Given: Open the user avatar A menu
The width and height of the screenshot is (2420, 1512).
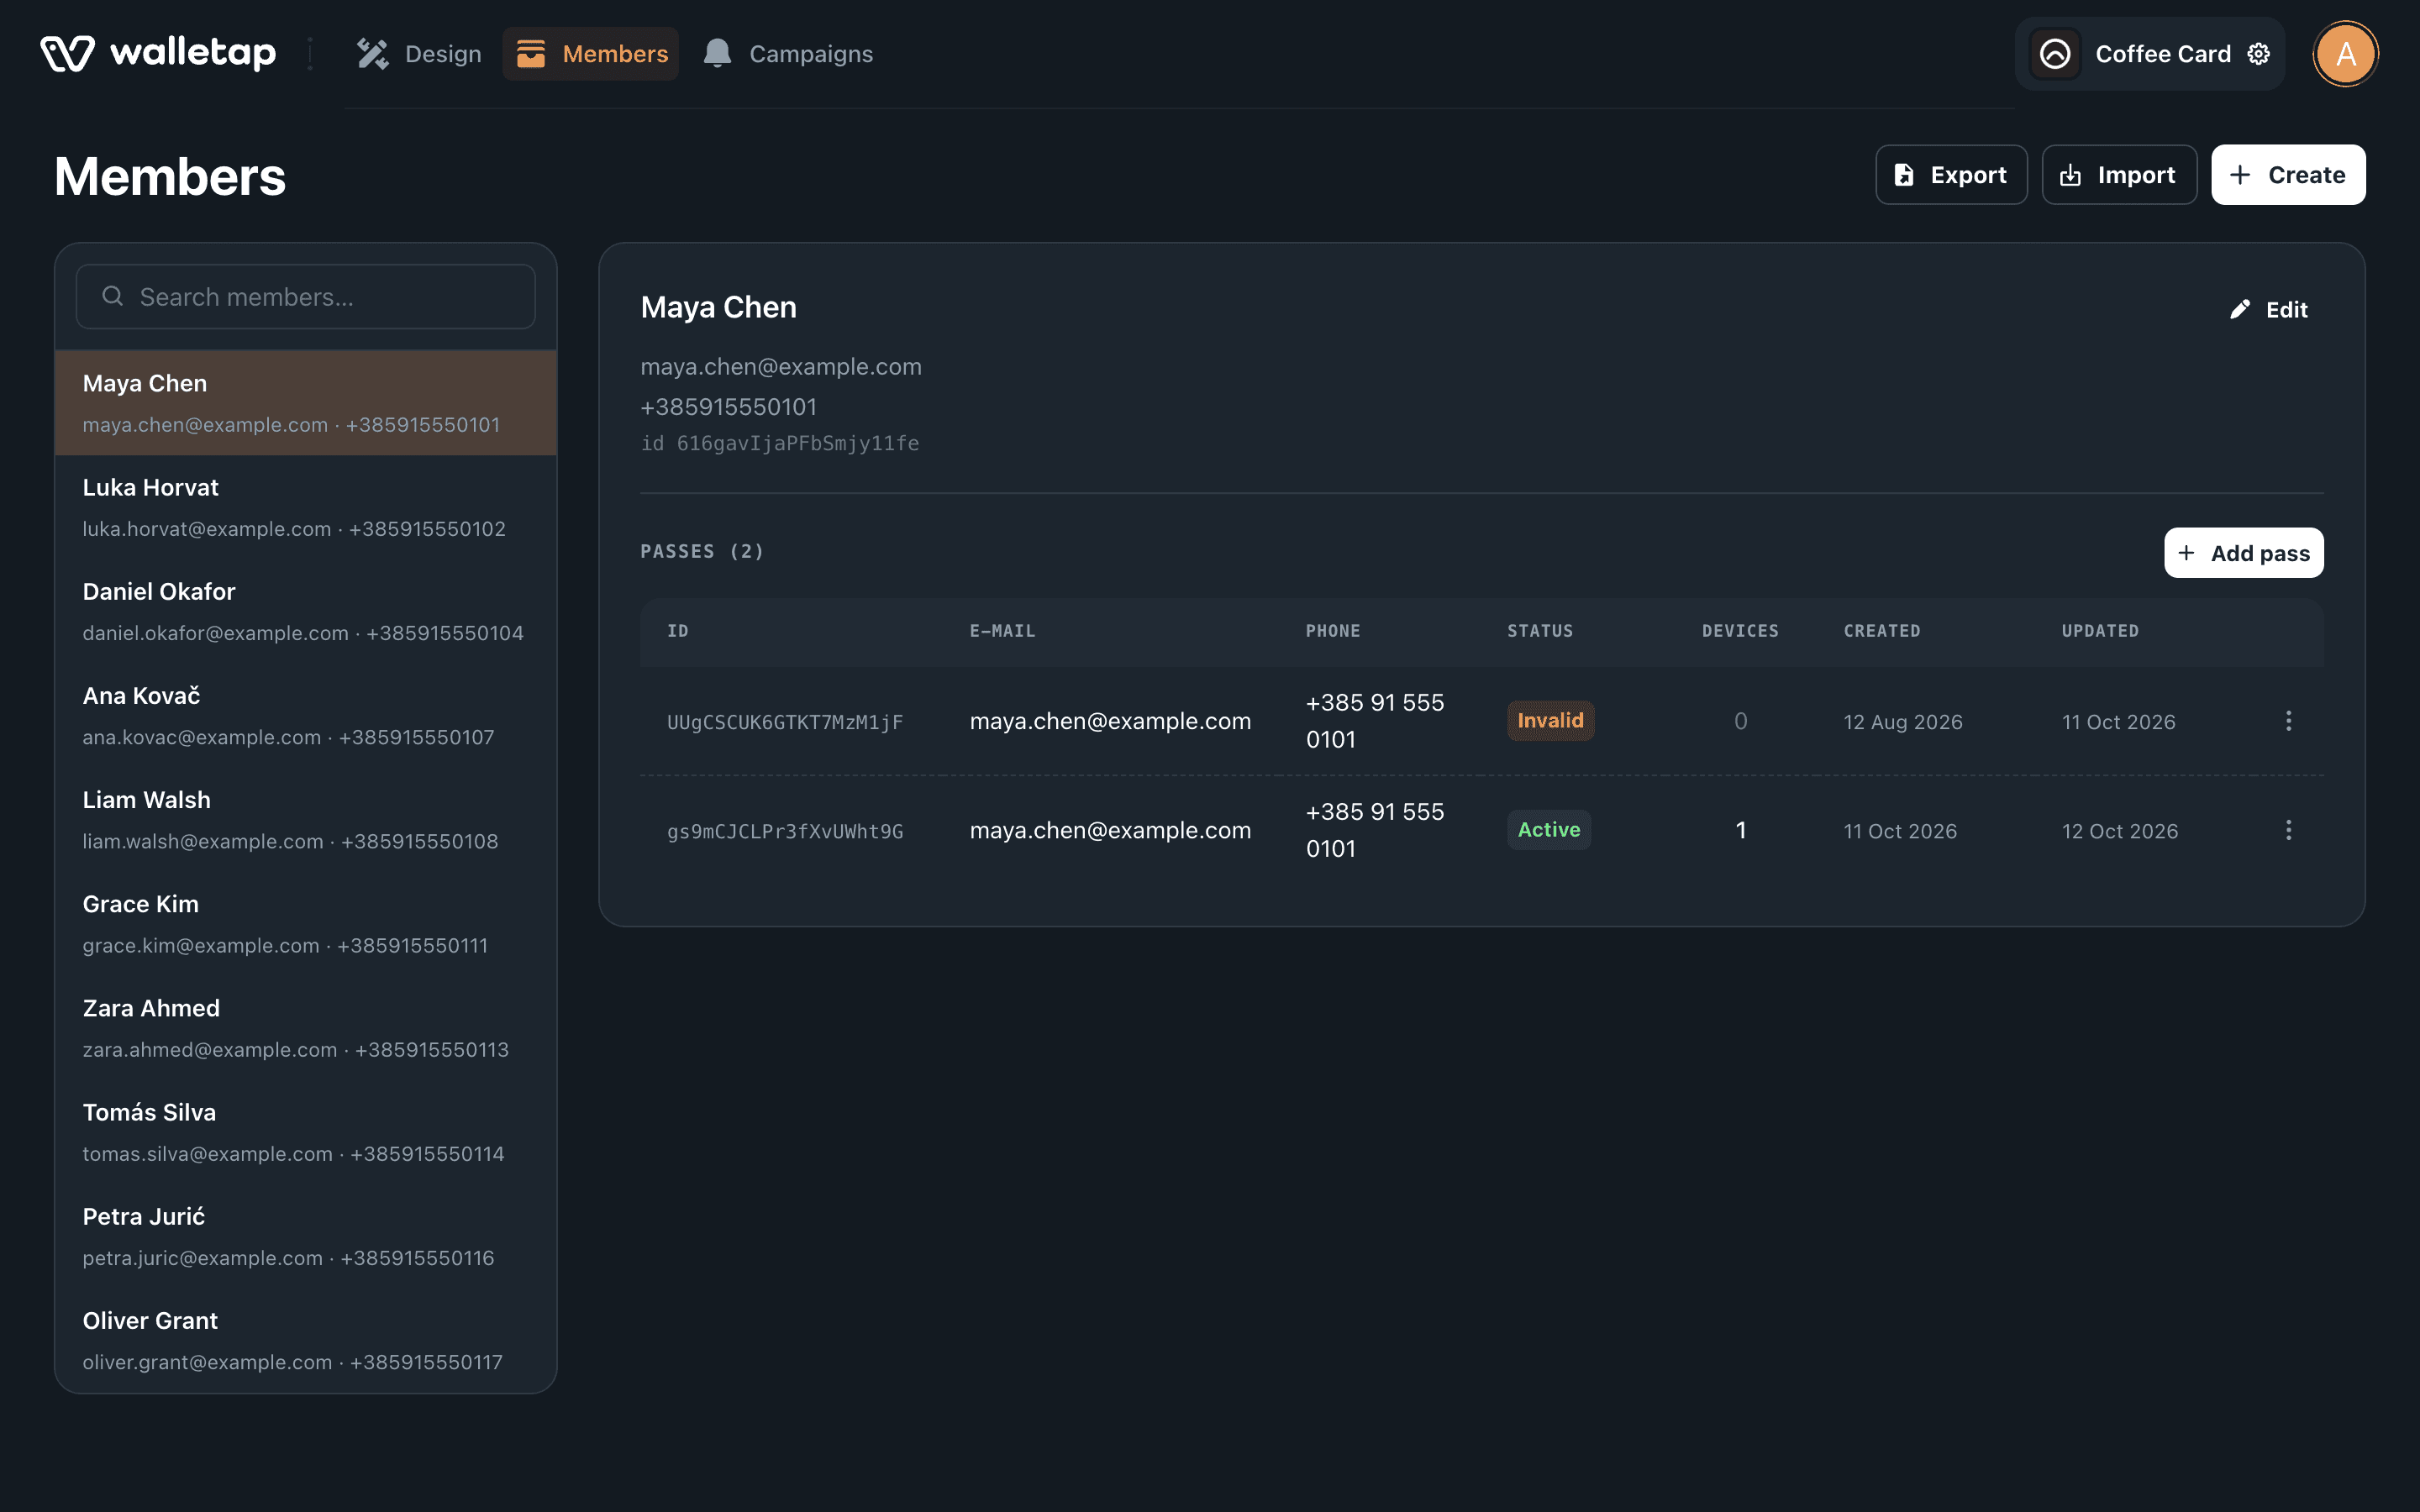Looking at the screenshot, I should click(2345, 54).
